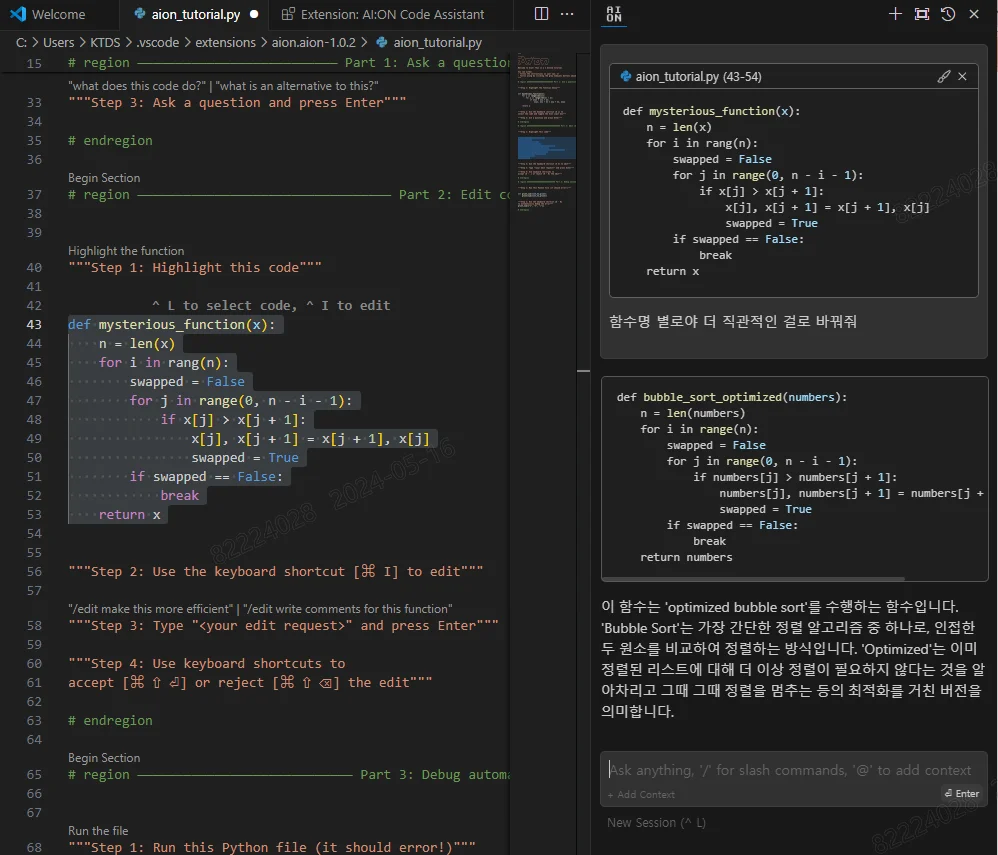The image size is (998, 855).
Task: Click inside the Ask anything chat input
Action: point(790,770)
